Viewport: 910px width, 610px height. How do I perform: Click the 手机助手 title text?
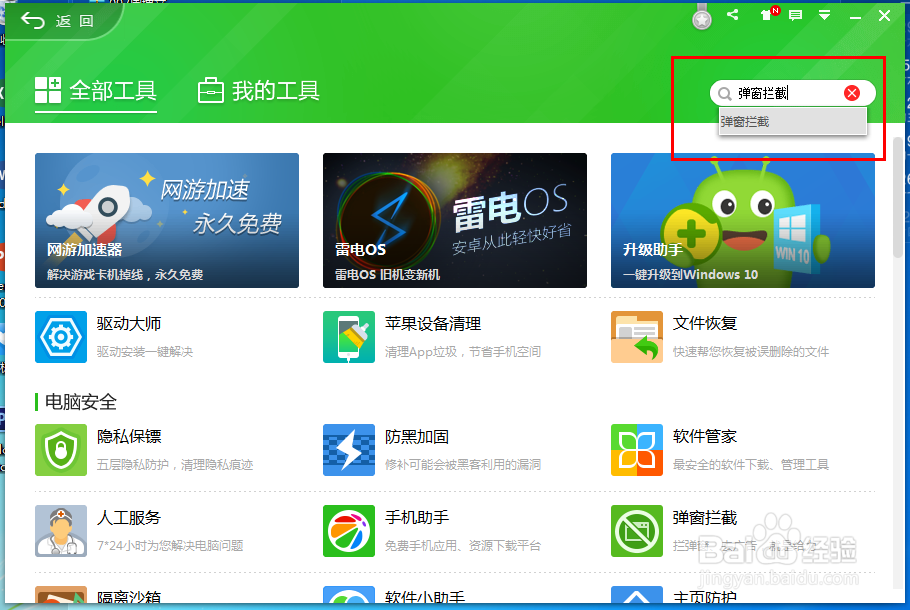417,518
